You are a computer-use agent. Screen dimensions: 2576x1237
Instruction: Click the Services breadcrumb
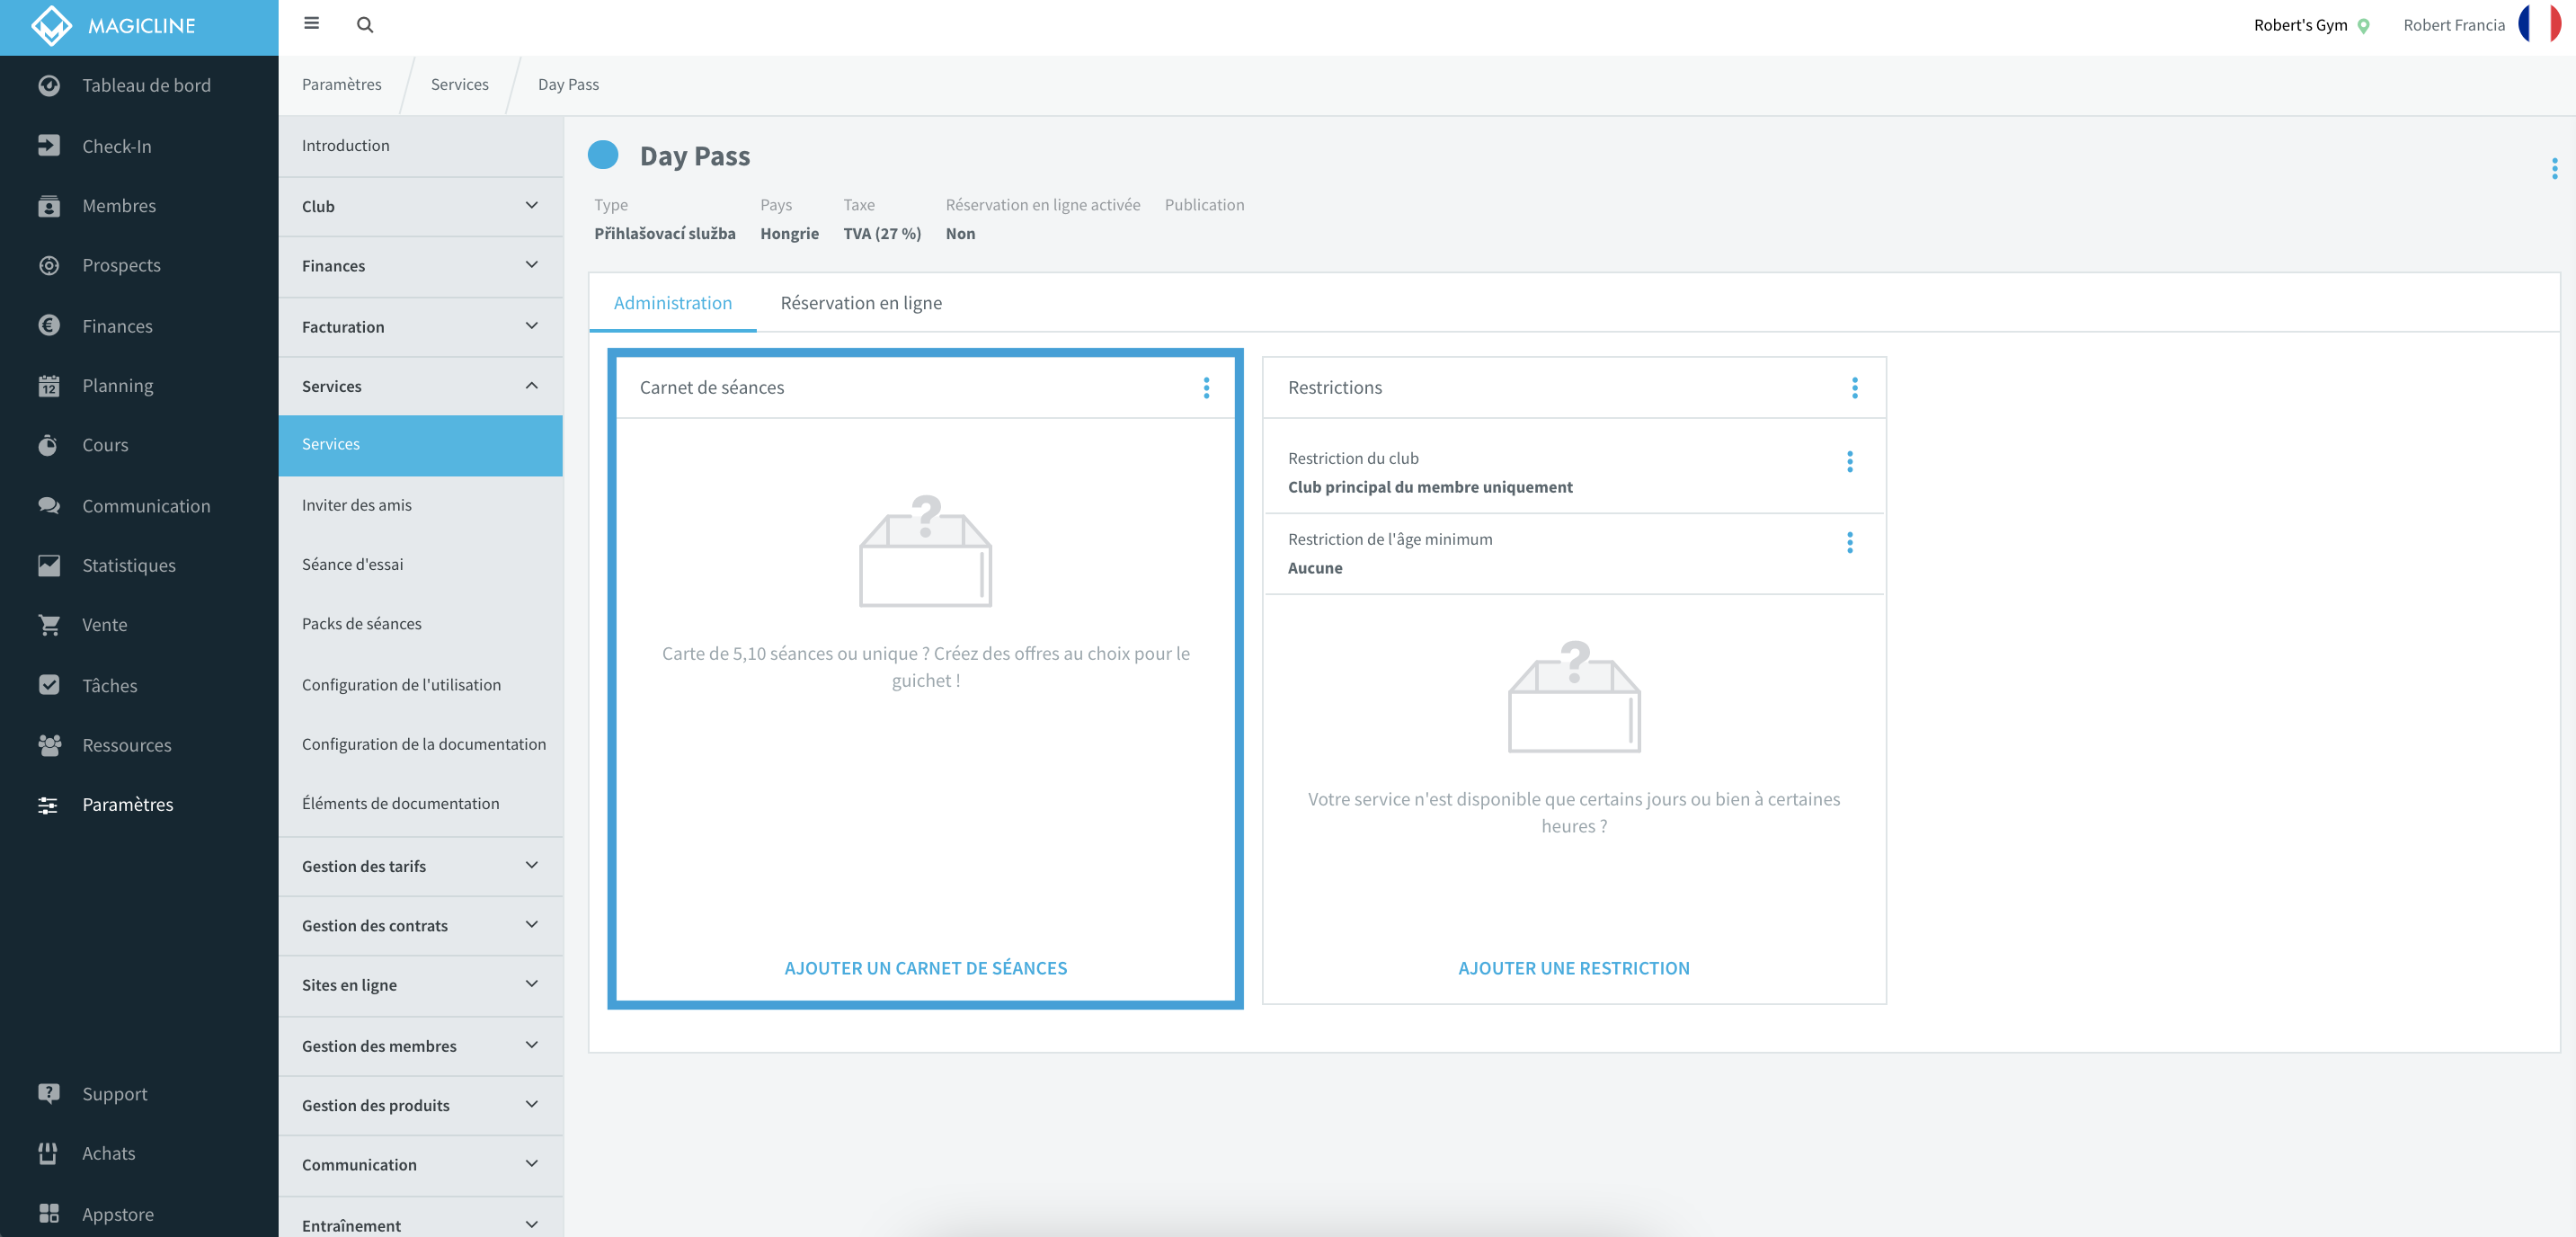click(x=460, y=84)
